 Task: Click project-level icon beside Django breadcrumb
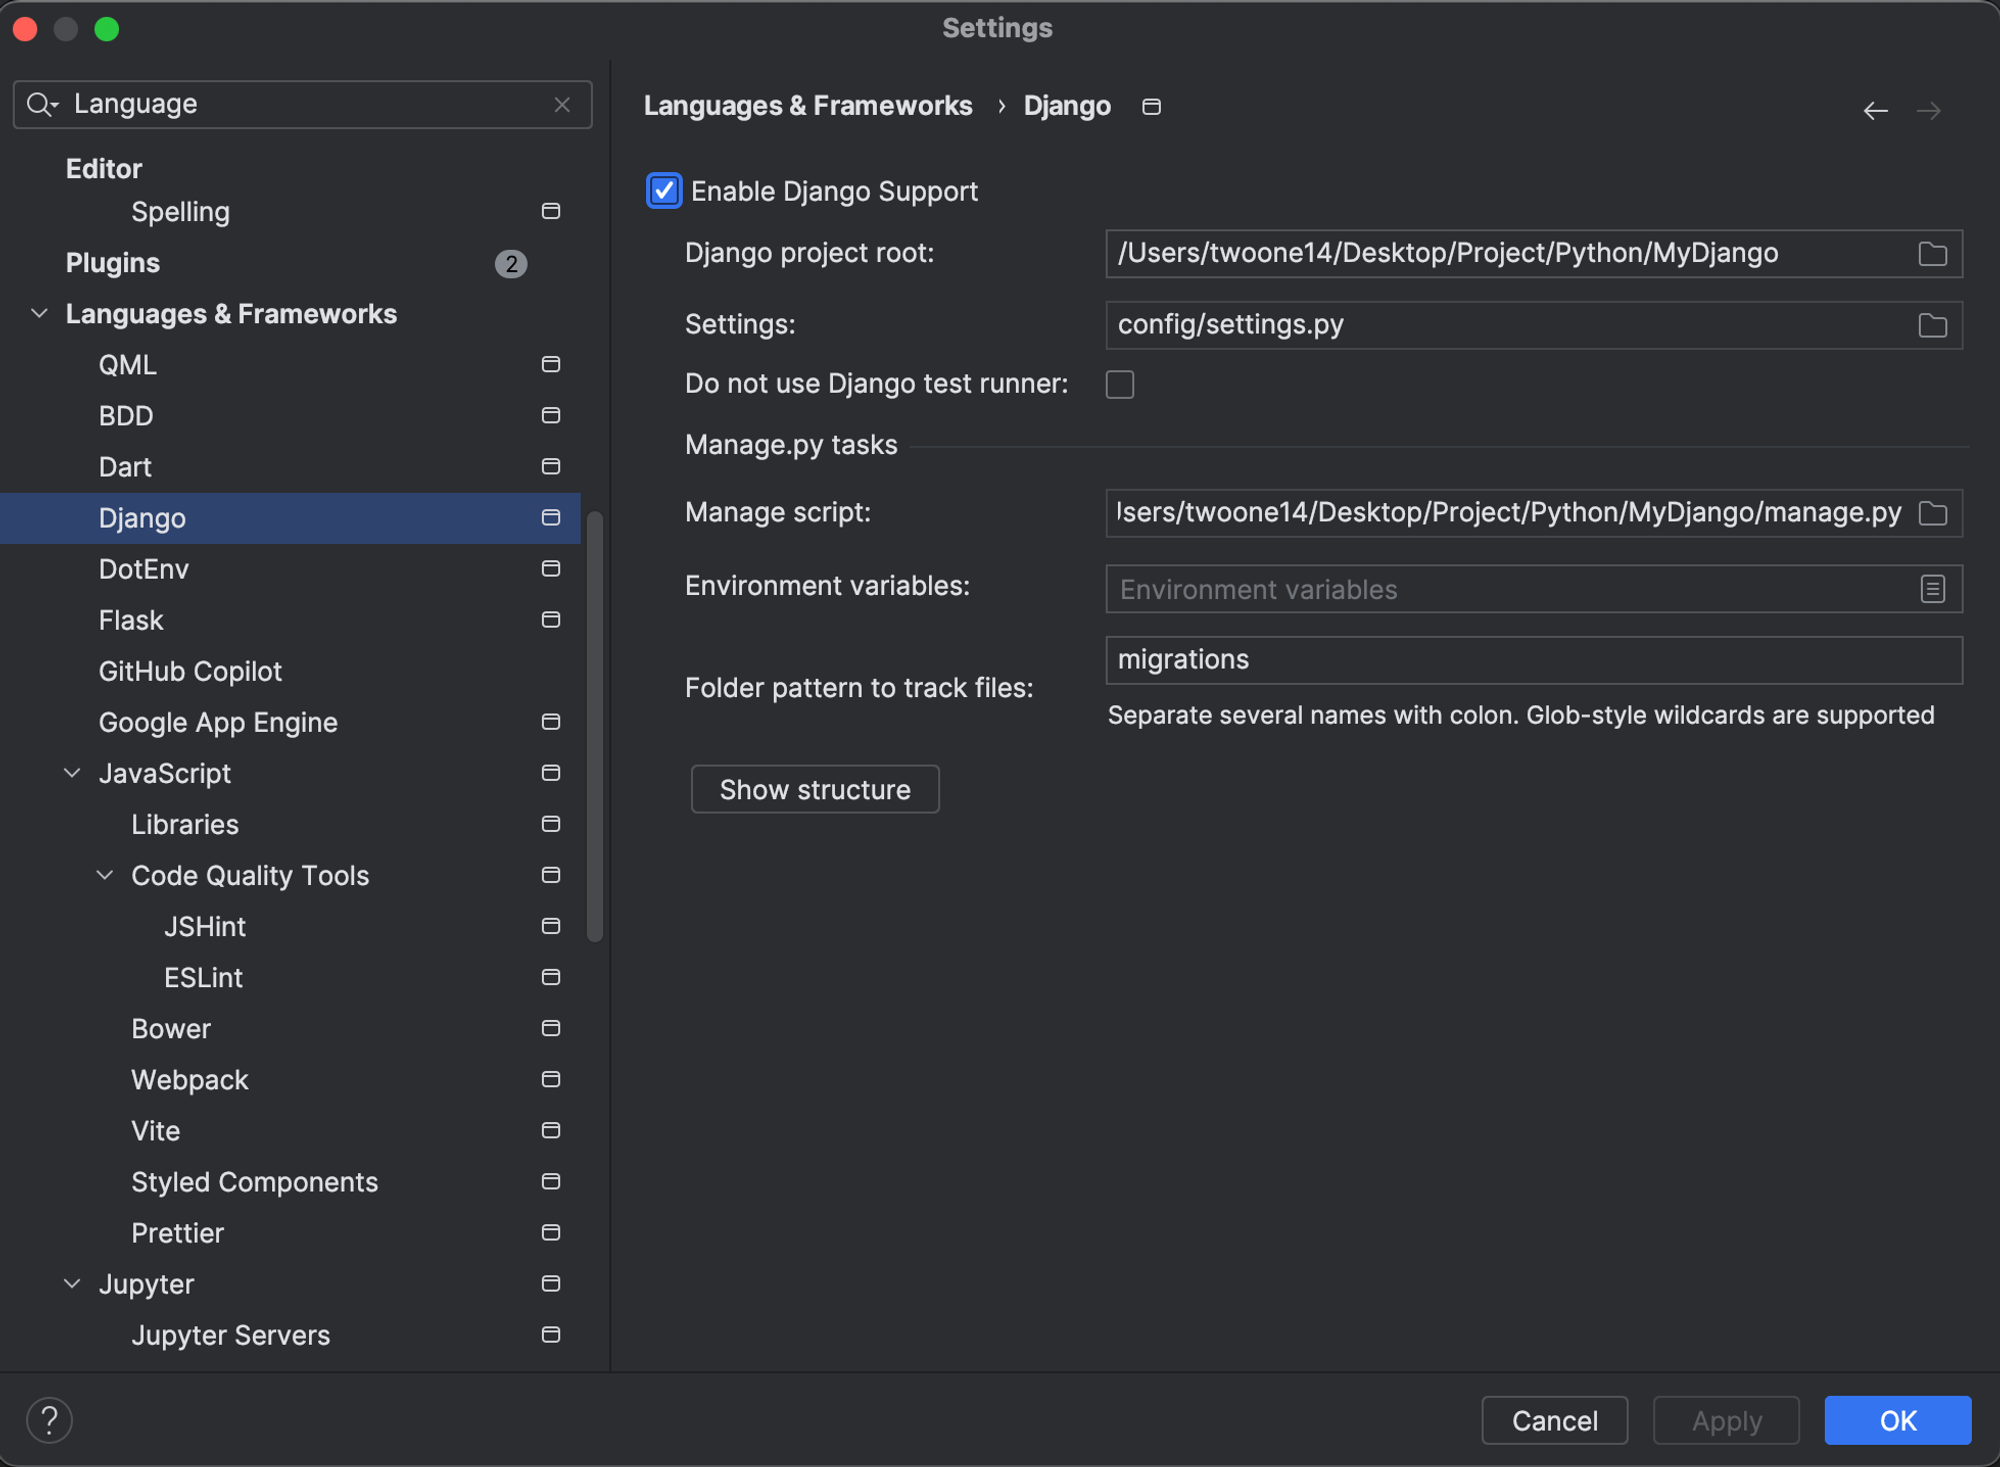tap(1151, 106)
